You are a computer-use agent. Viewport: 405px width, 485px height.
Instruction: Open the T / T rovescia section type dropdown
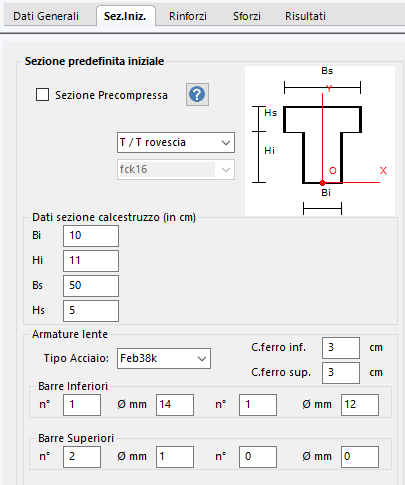pyautogui.click(x=176, y=143)
